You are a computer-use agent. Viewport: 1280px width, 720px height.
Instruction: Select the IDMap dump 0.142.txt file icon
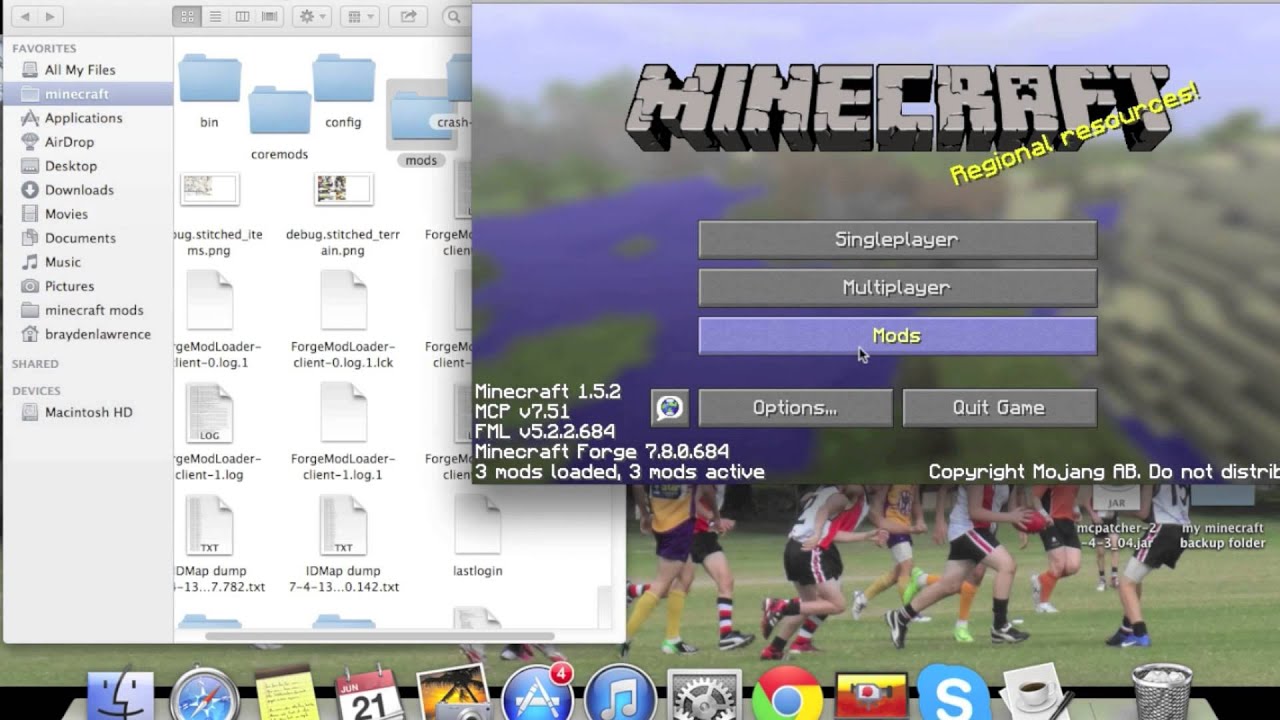(343, 524)
